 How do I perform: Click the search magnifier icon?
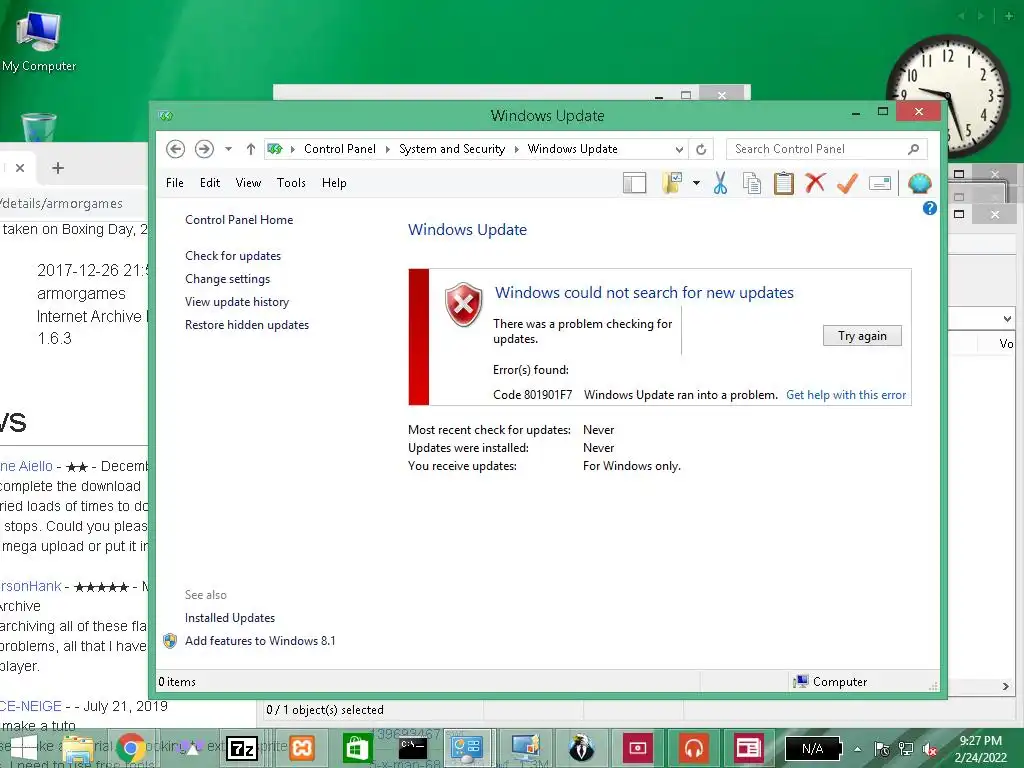coord(914,149)
